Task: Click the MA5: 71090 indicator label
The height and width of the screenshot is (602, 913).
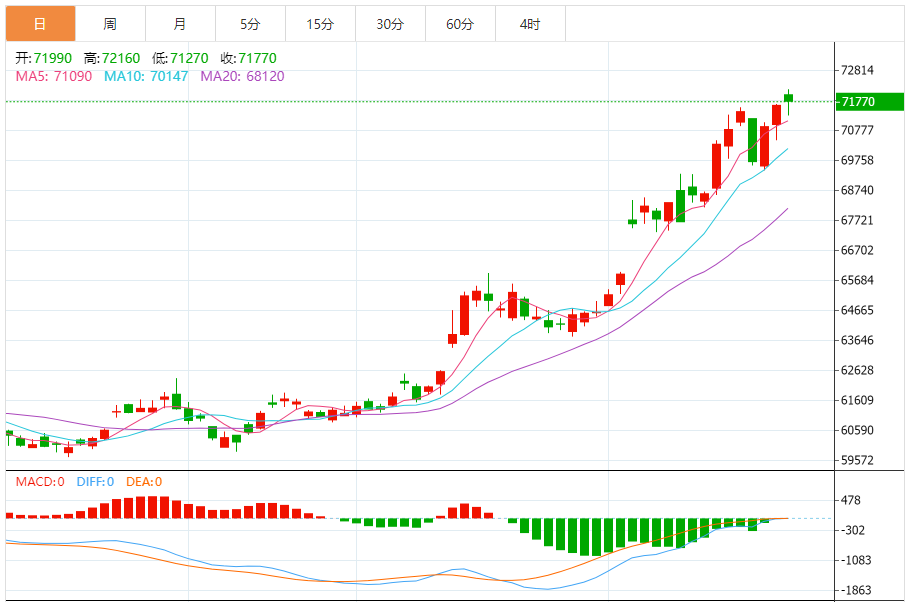Action: (54, 76)
